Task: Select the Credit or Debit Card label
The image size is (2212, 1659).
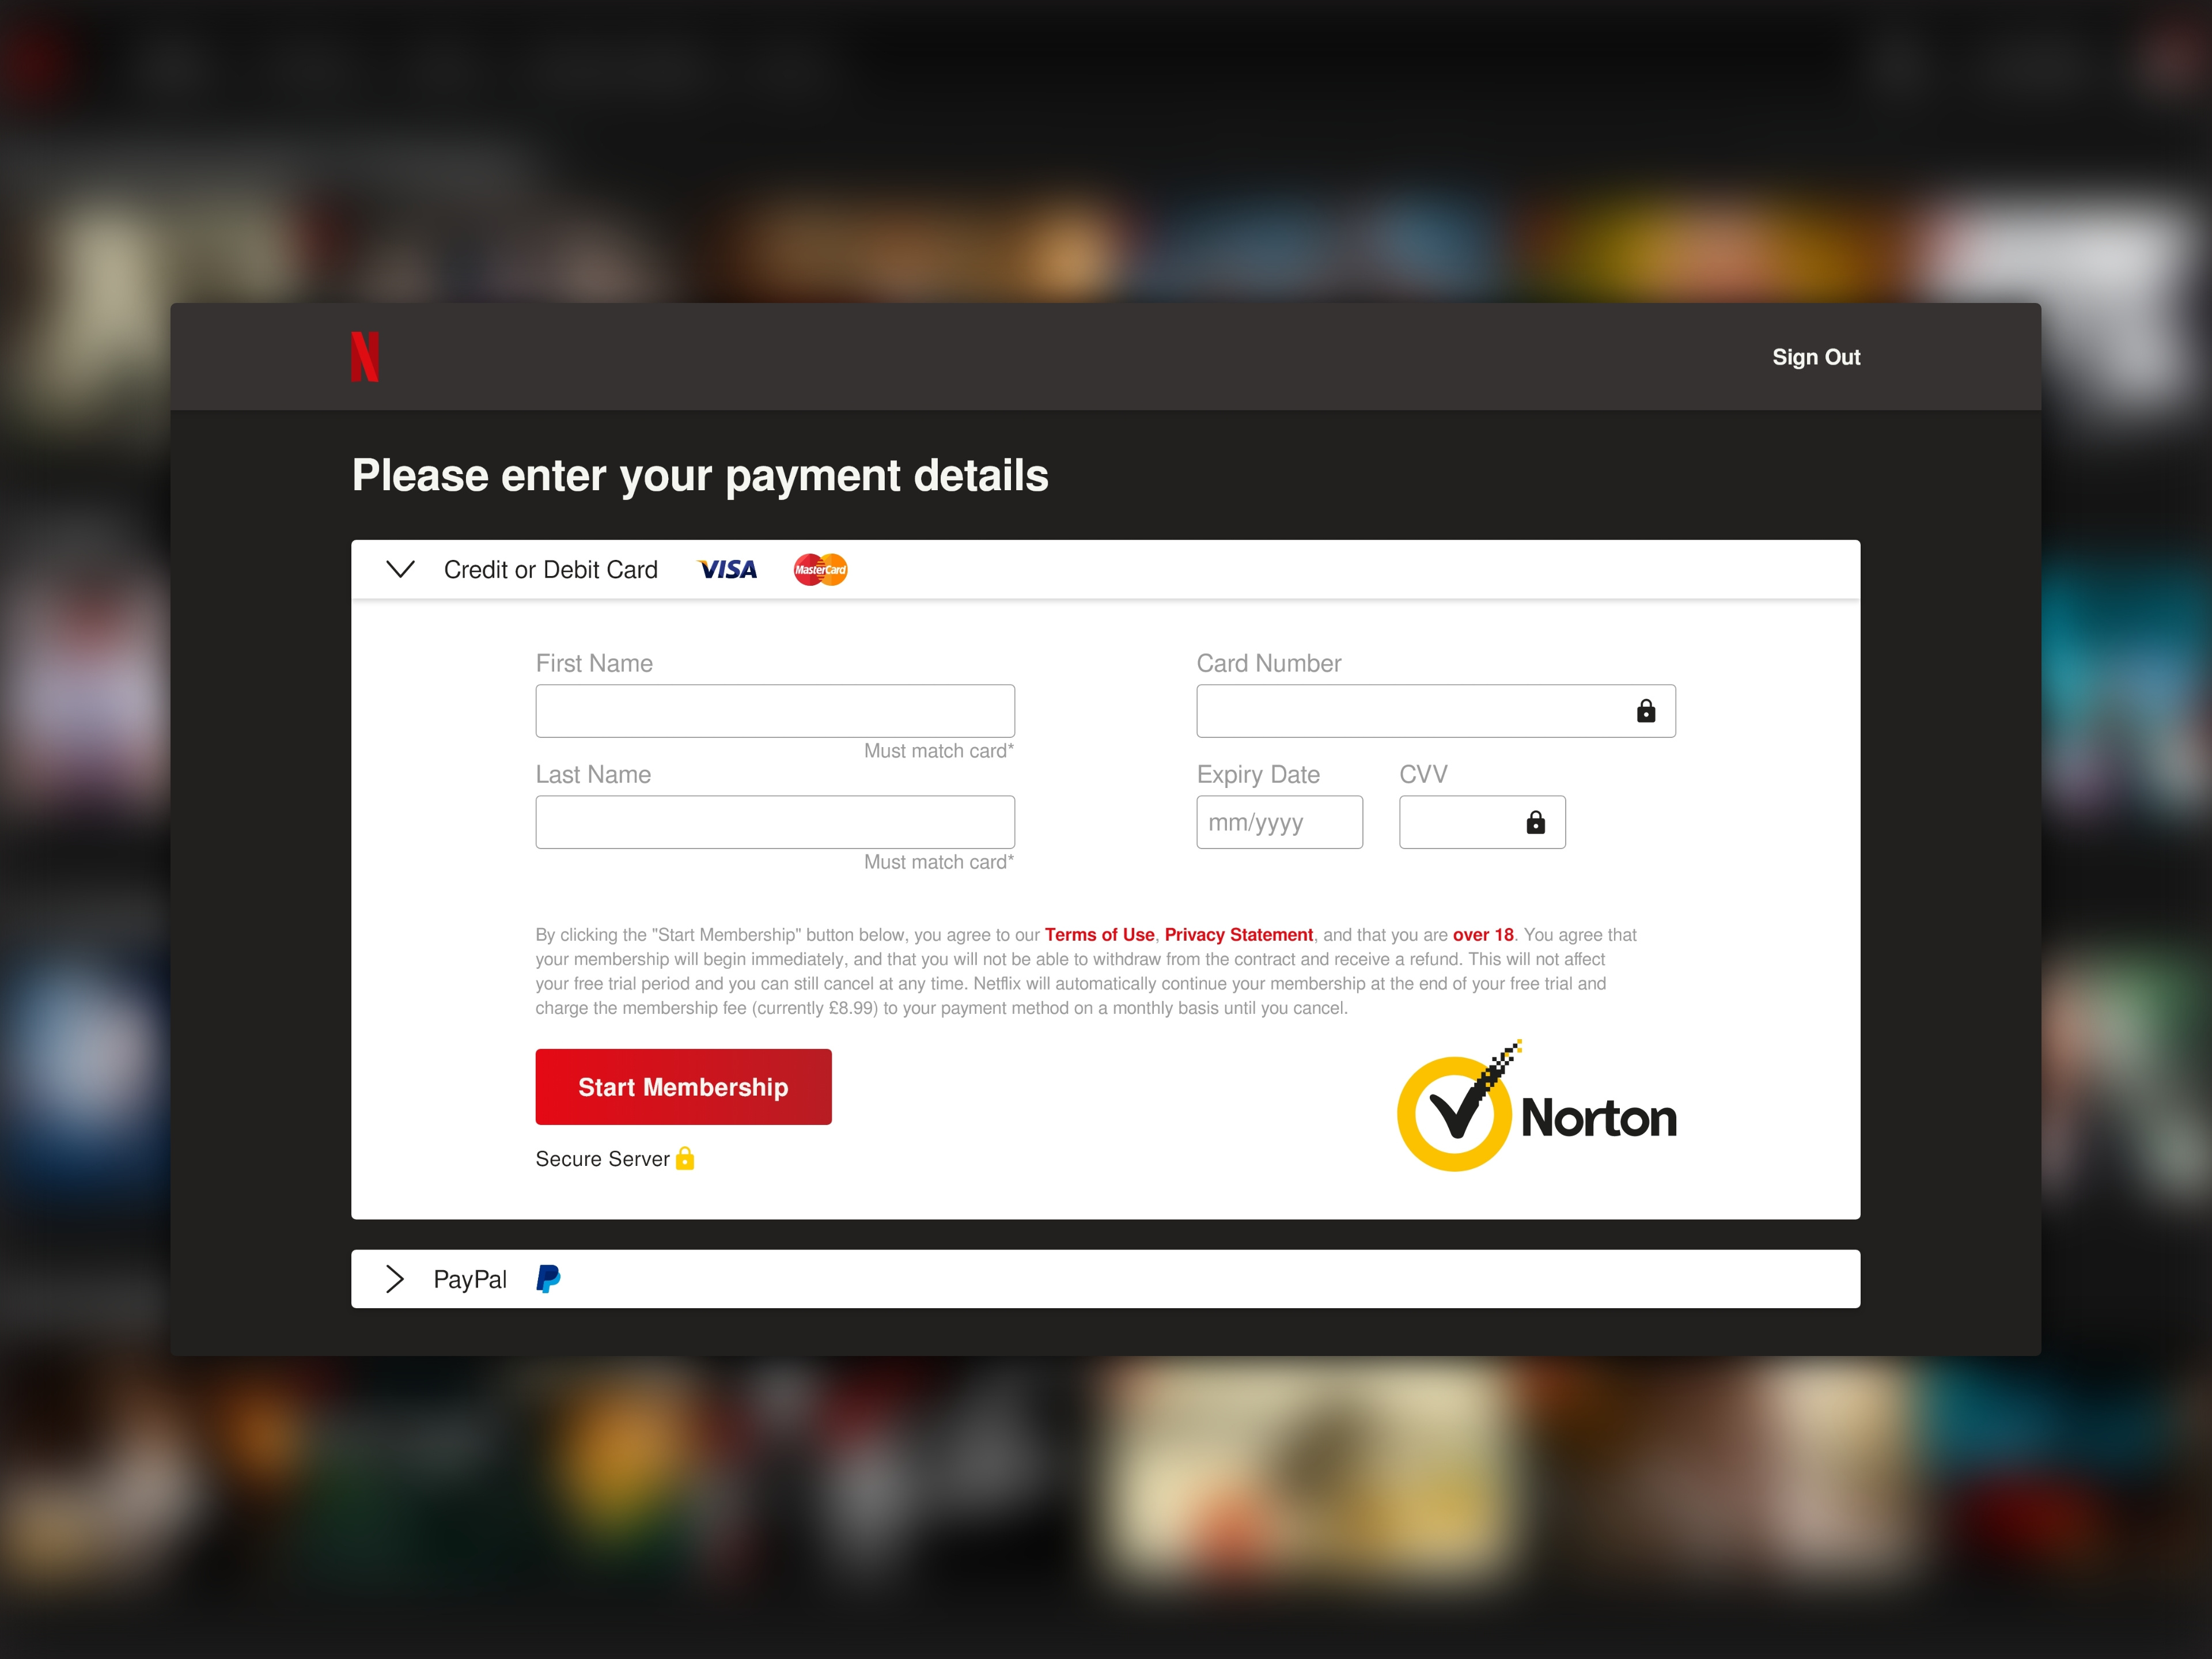Action: tap(550, 570)
